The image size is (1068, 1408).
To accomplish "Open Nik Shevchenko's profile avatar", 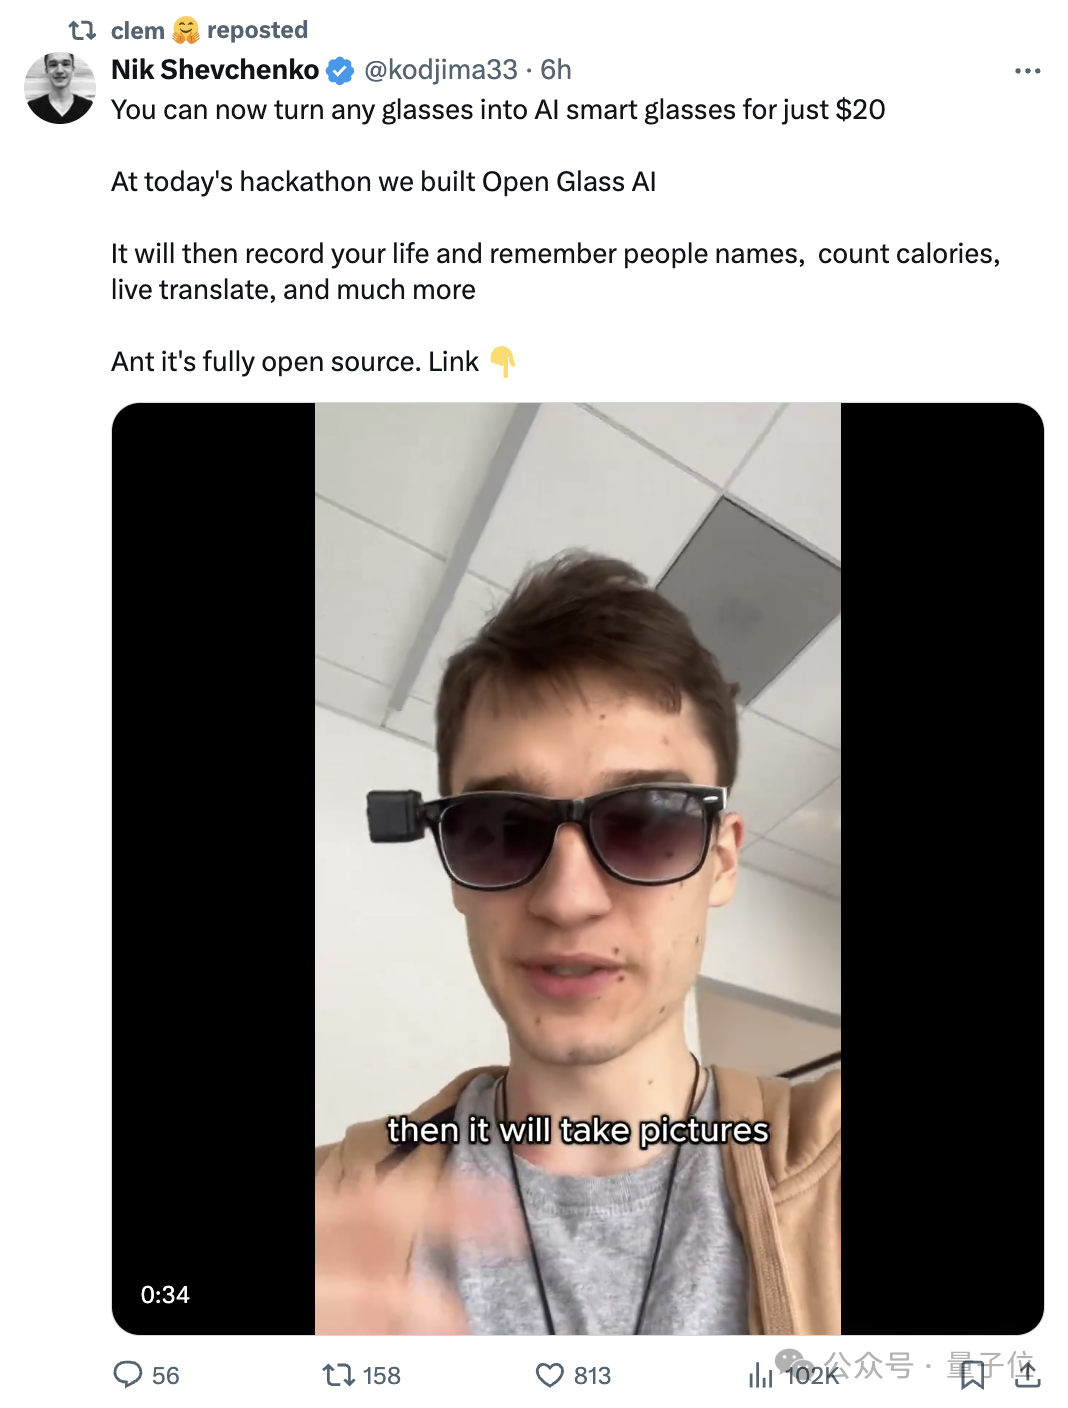I will (x=60, y=88).
